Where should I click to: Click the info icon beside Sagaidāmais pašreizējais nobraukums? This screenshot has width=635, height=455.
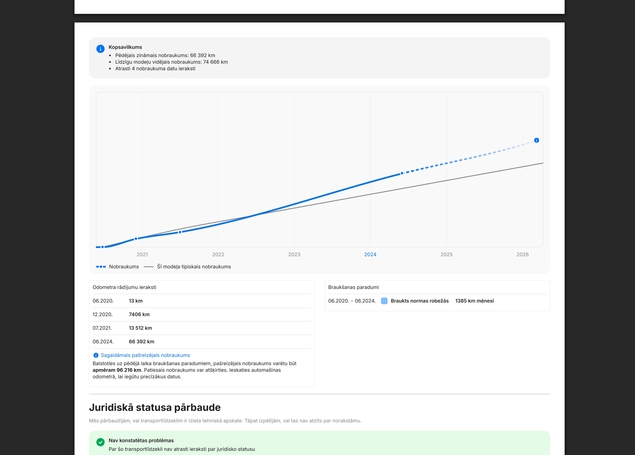(x=96, y=355)
